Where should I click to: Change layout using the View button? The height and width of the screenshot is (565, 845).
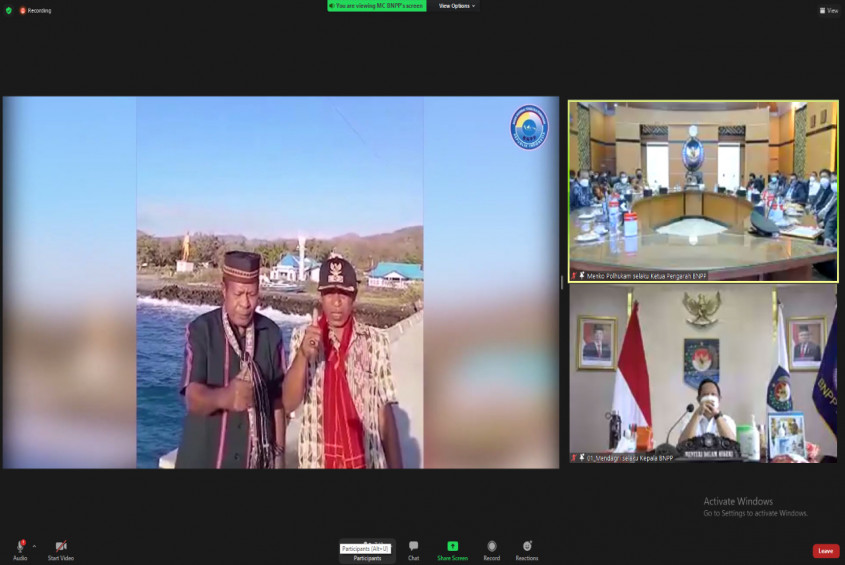(829, 10)
